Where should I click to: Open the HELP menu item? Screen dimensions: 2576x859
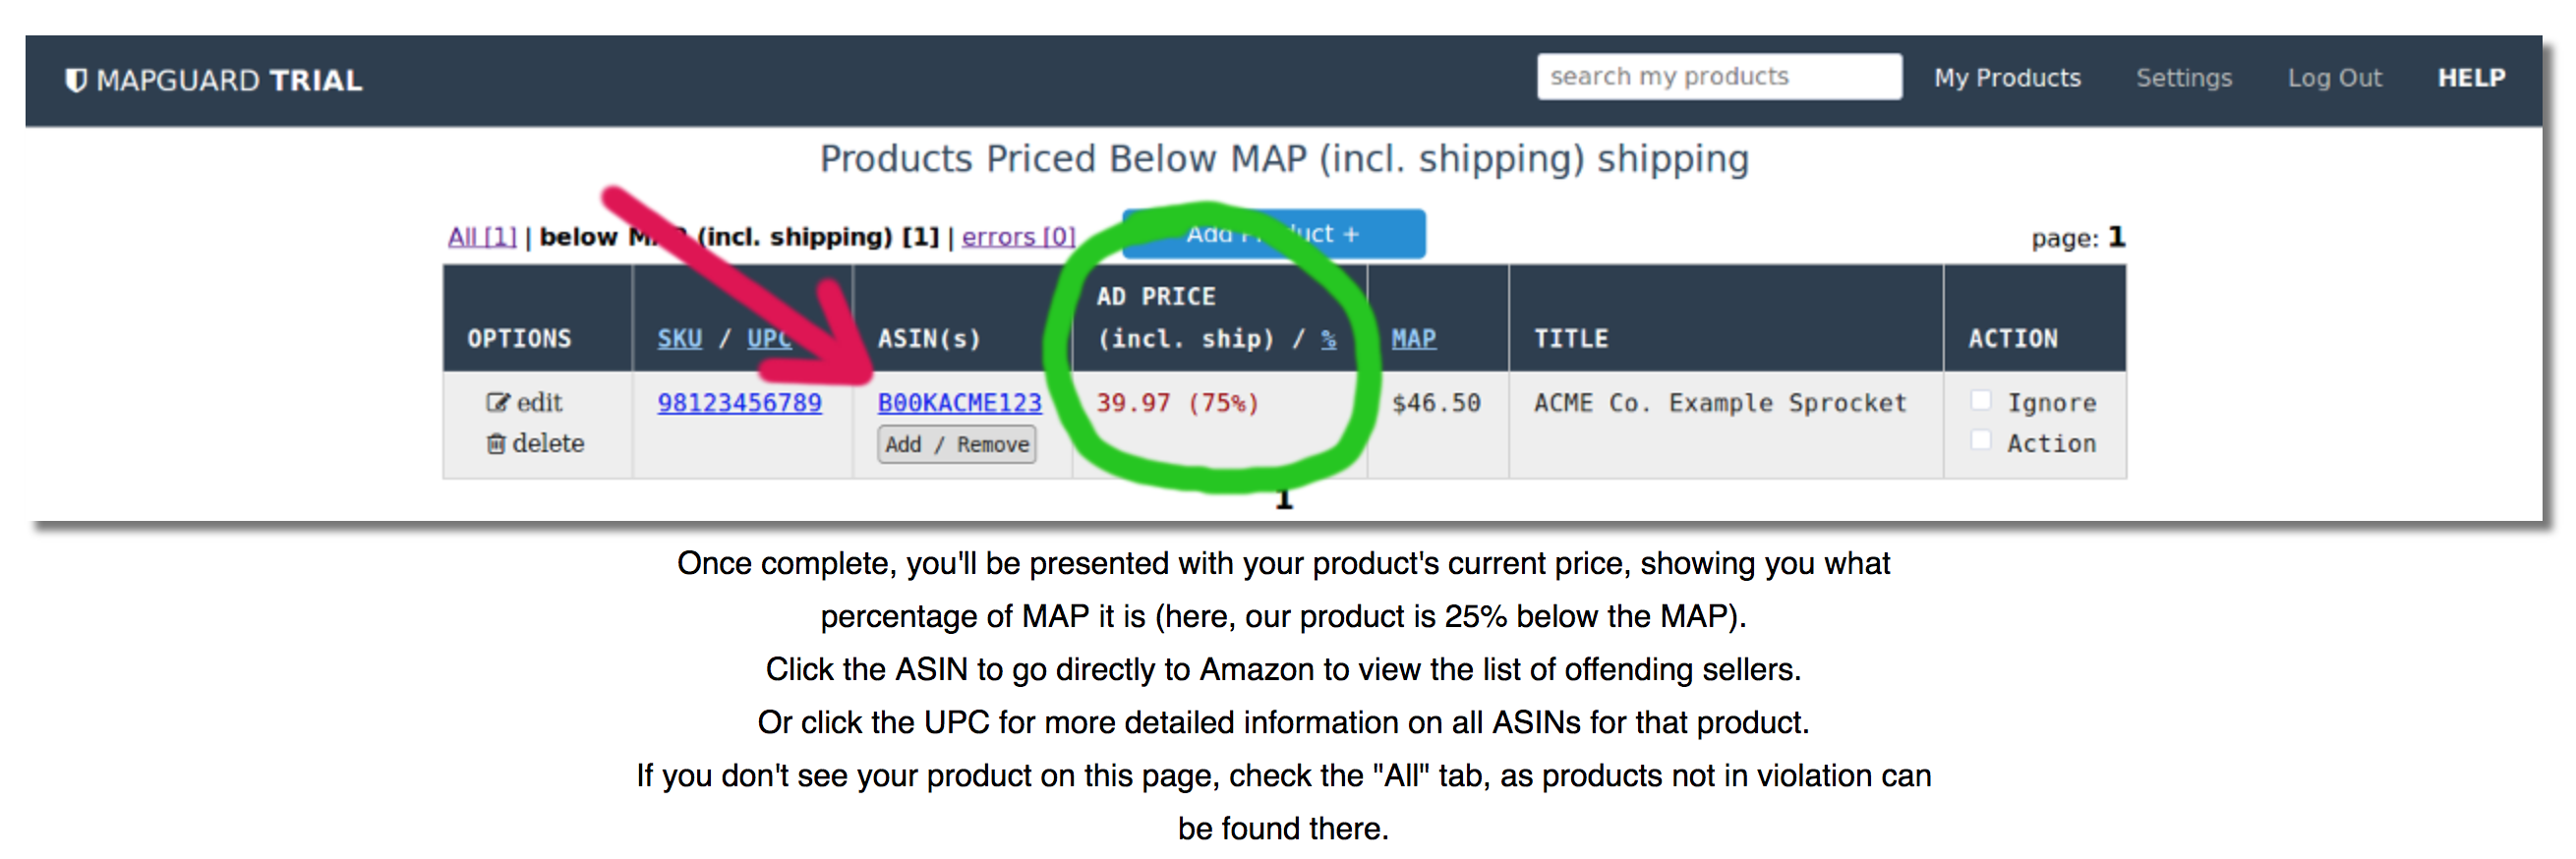(2470, 78)
